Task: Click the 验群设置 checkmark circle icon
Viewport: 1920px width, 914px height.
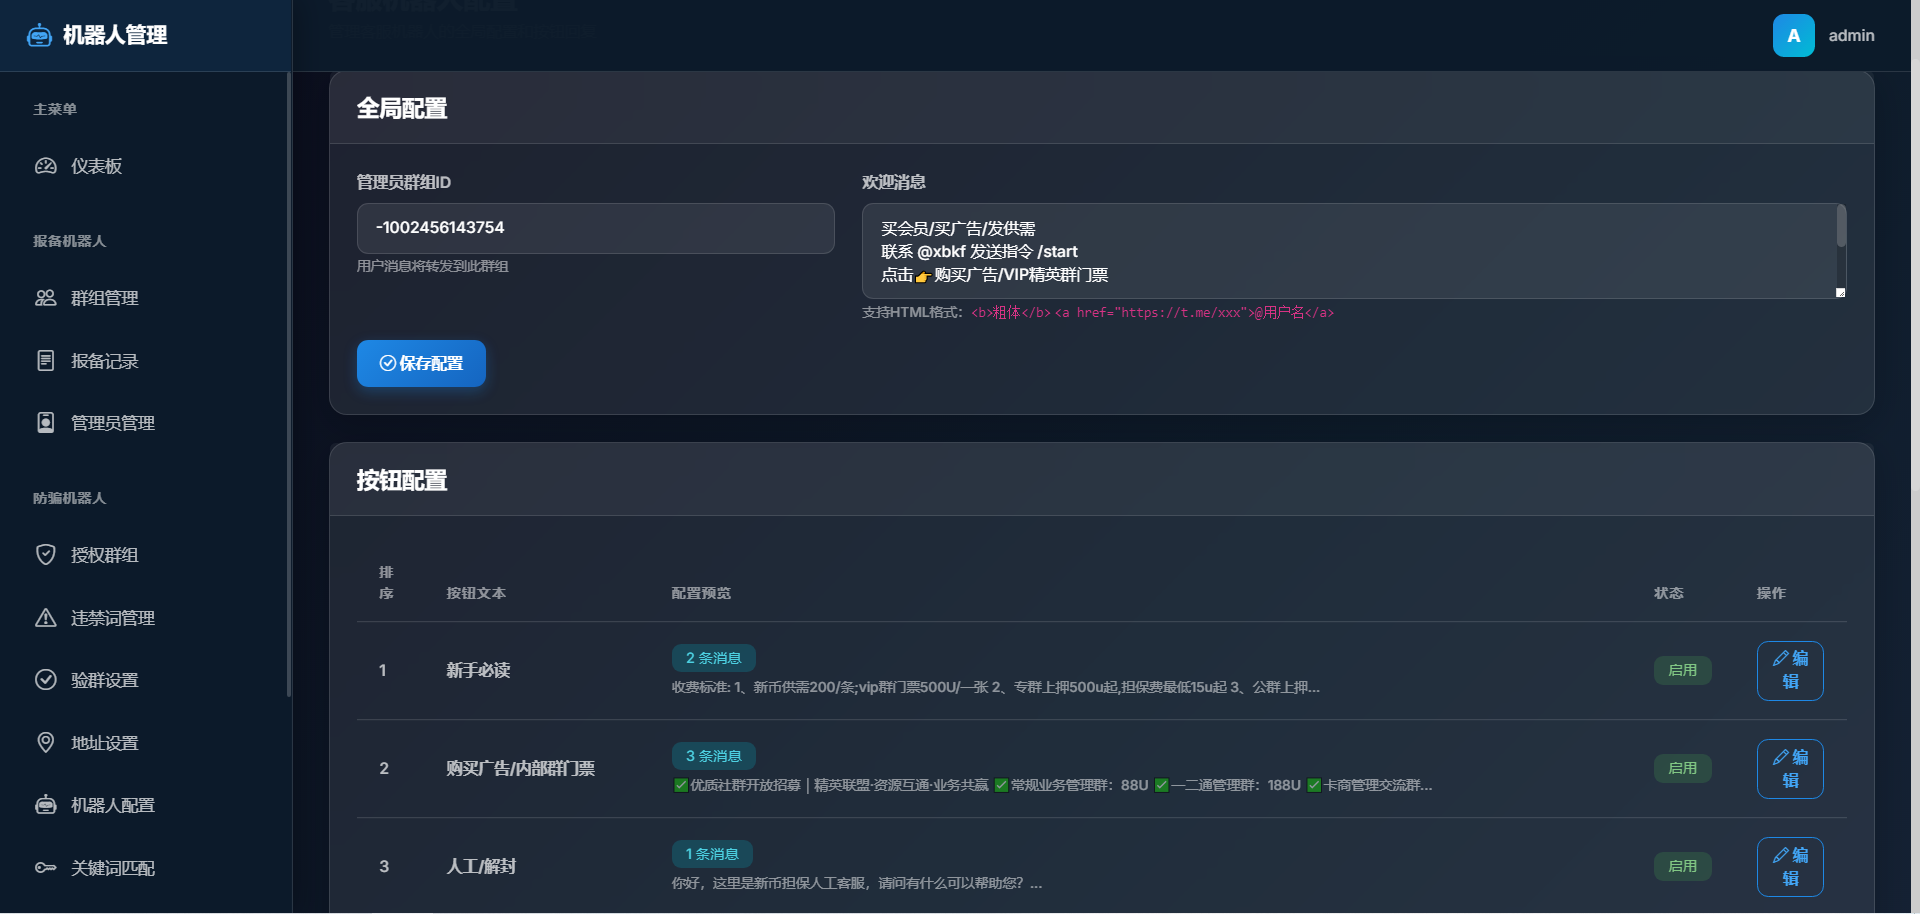Action: pyautogui.click(x=46, y=680)
